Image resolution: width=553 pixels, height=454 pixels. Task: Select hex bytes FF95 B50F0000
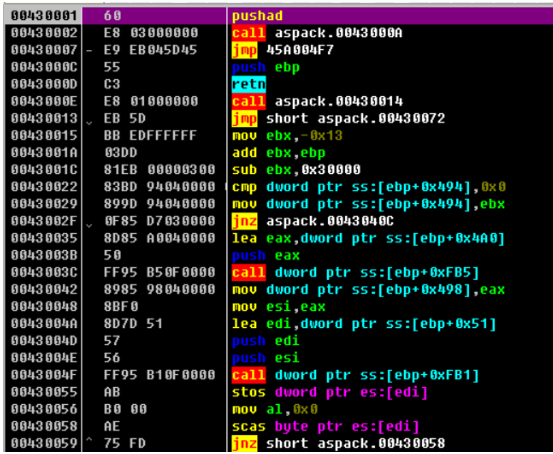(x=159, y=273)
